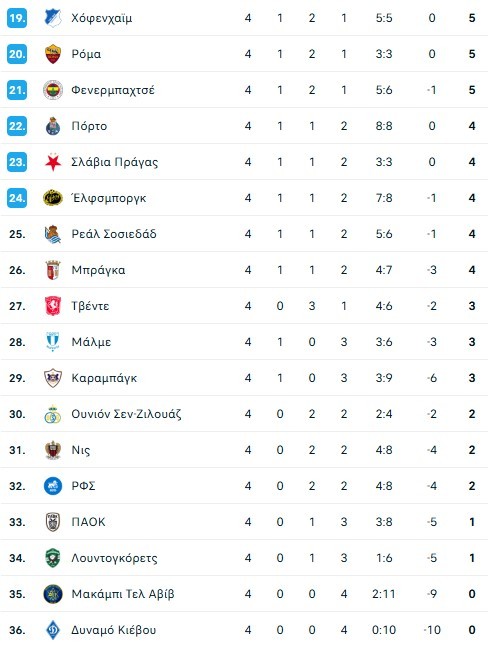Click the Malmö light-blue crest icon
This screenshot has width=488, height=645.
53,342
